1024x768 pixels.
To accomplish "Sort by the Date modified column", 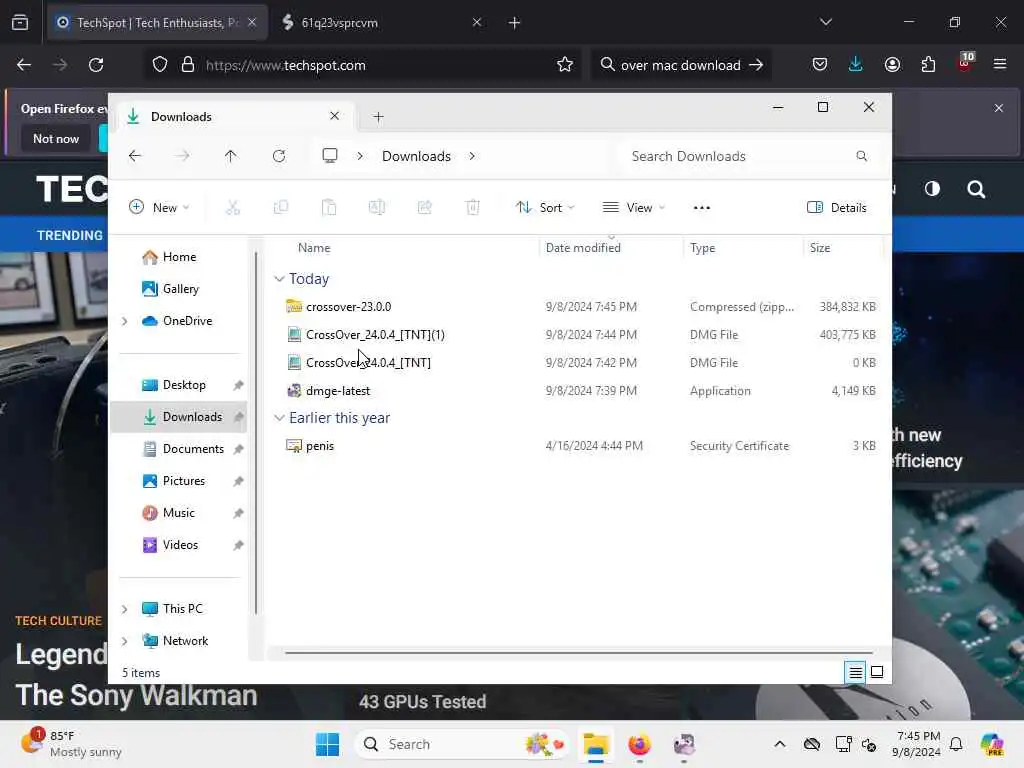I will (583, 248).
